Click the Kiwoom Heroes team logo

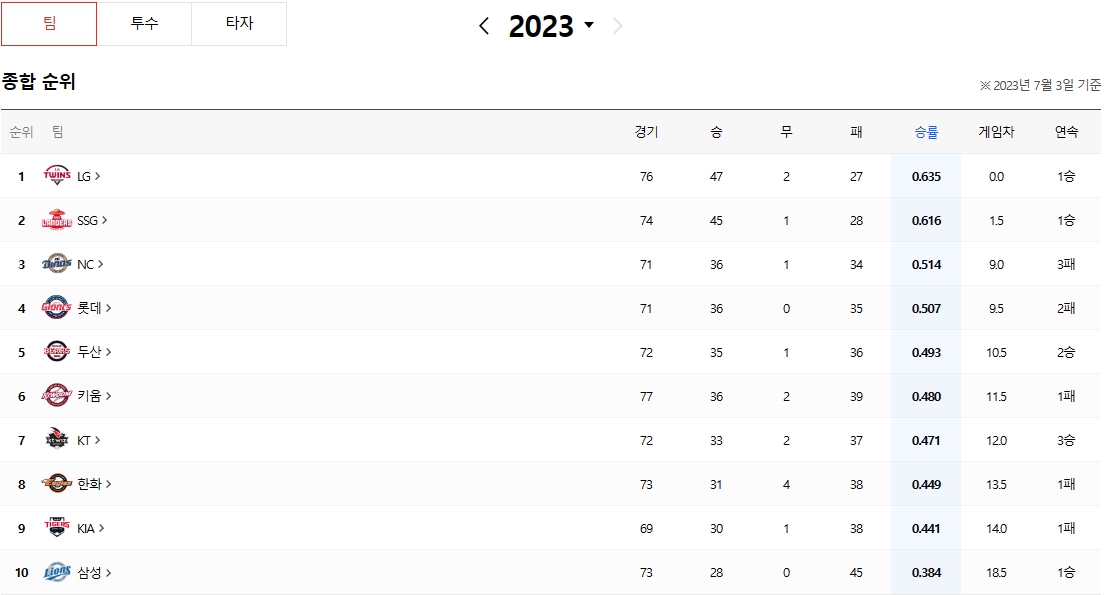(56, 395)
